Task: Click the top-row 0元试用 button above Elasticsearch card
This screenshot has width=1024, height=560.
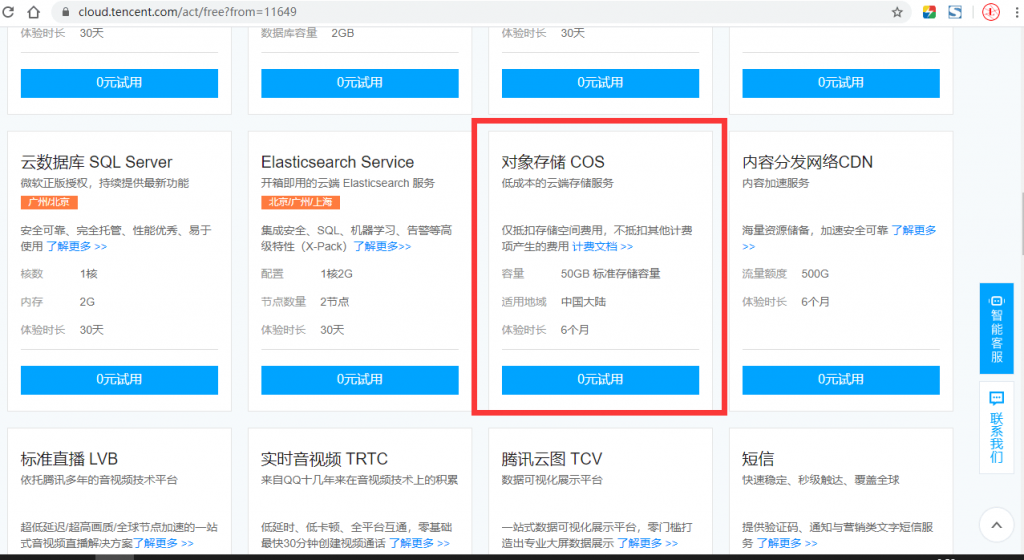Action: 360,83
